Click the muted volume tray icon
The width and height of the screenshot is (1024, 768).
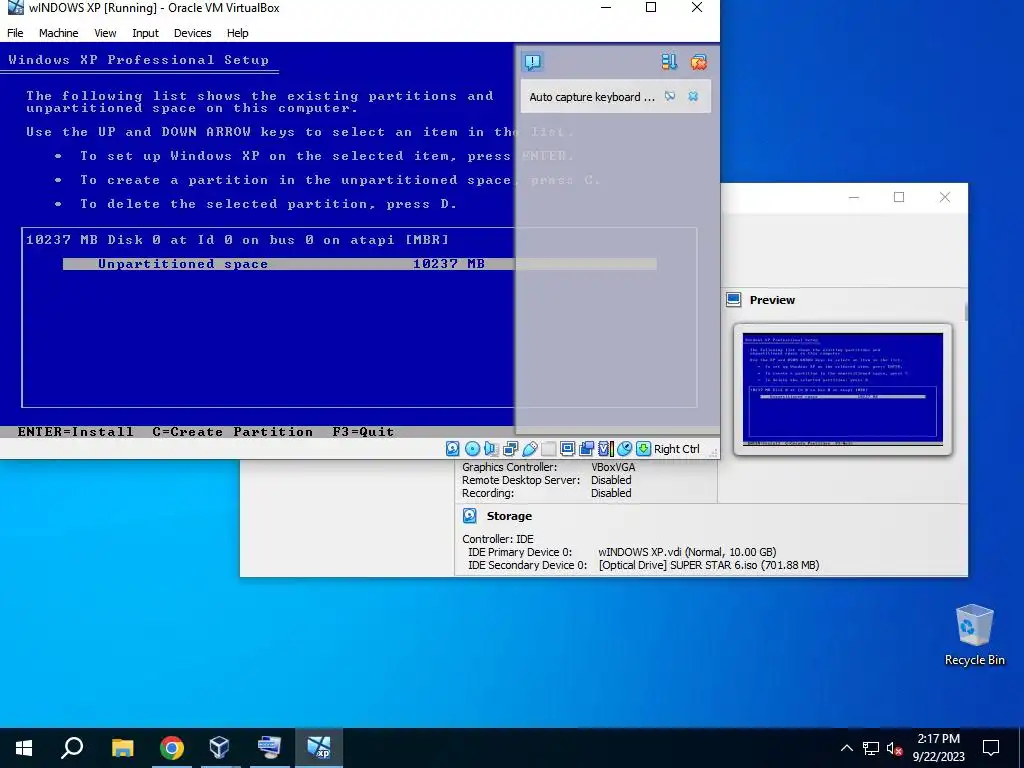tap(895, 748)
